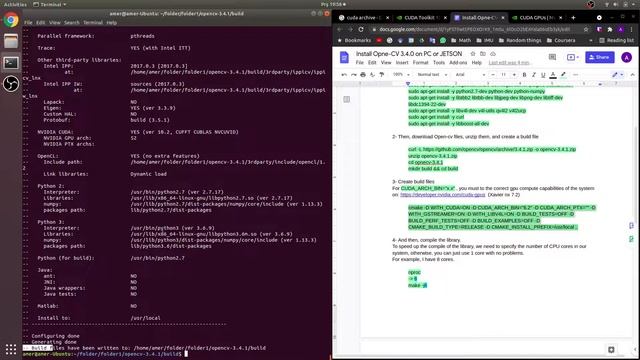Viewport: 640px width, 360px height.
Task: Open the Math bookmarks folder
Action: pyautogui.click(x=461, y=40)
